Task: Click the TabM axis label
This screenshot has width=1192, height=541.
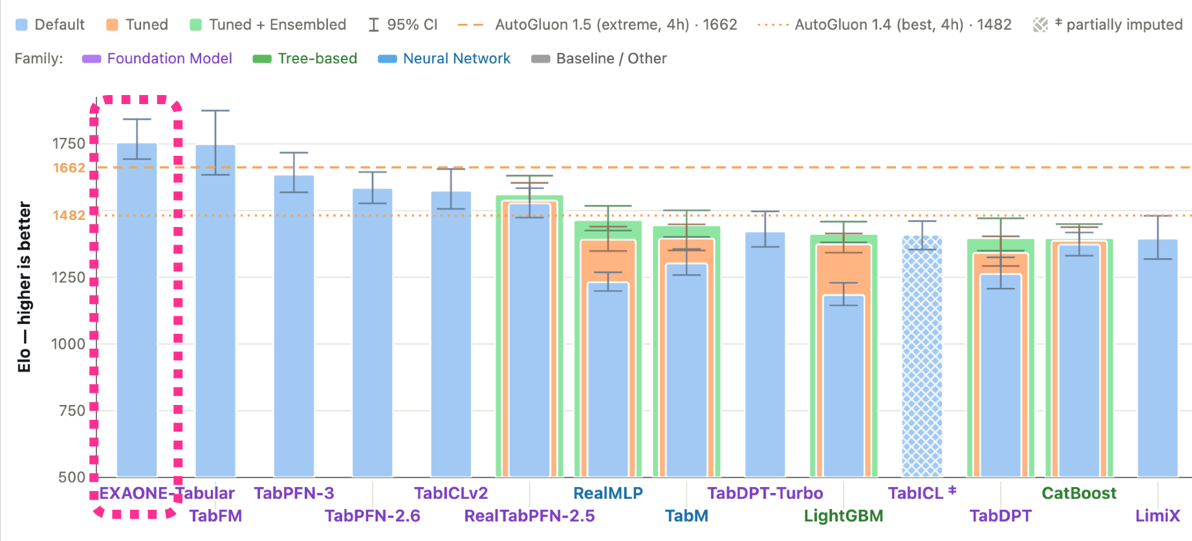Action: pyautogui.click(x=686, y=517)
